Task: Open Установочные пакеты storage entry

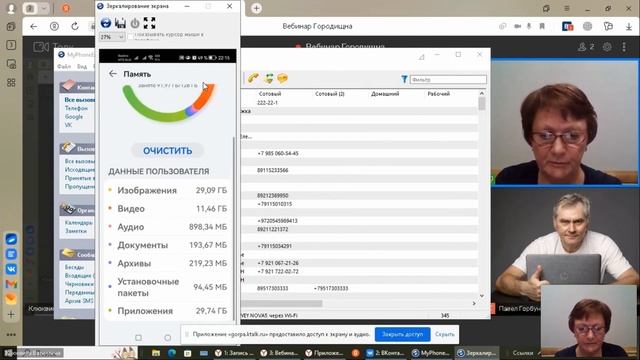Action: pos(167,287)
